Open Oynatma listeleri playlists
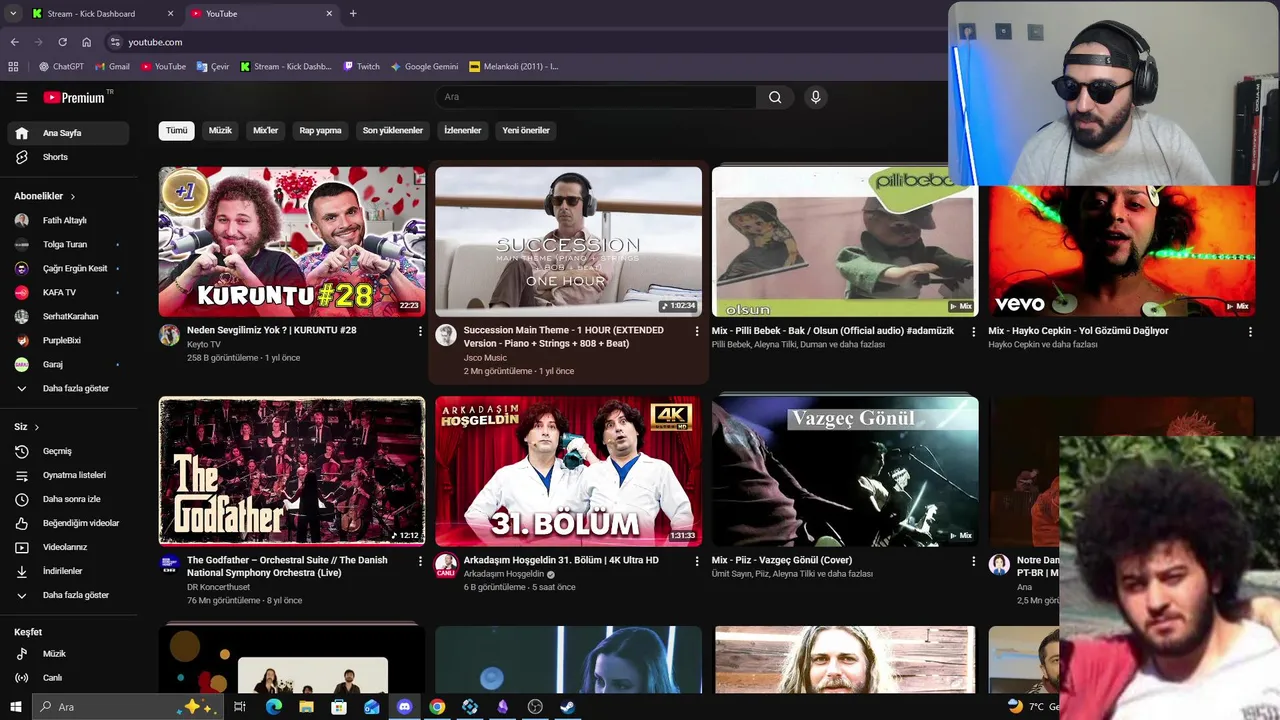 tap(68, 475)
